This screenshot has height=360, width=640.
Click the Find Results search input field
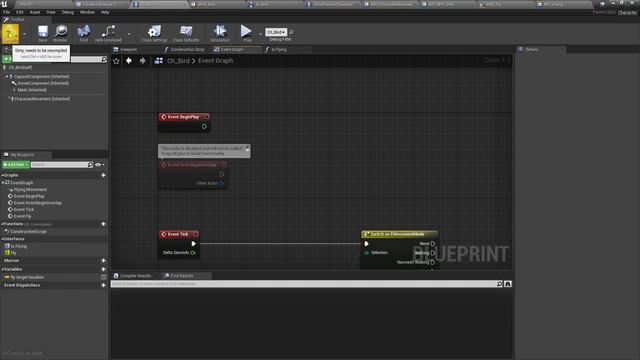[304, 284]
